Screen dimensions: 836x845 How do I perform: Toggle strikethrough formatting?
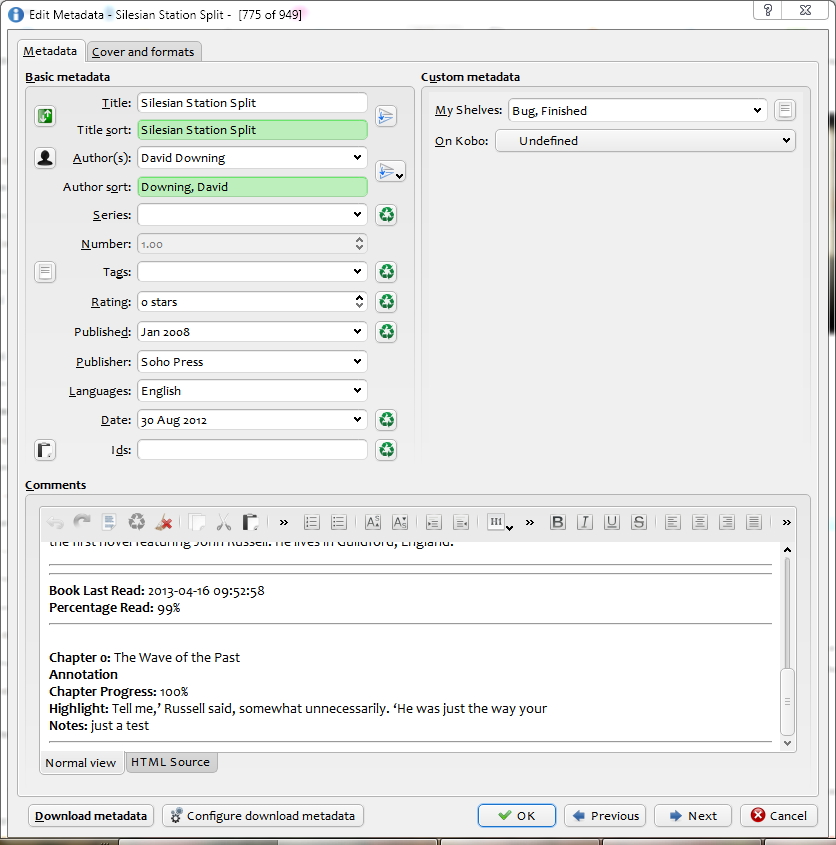[639, 522]
